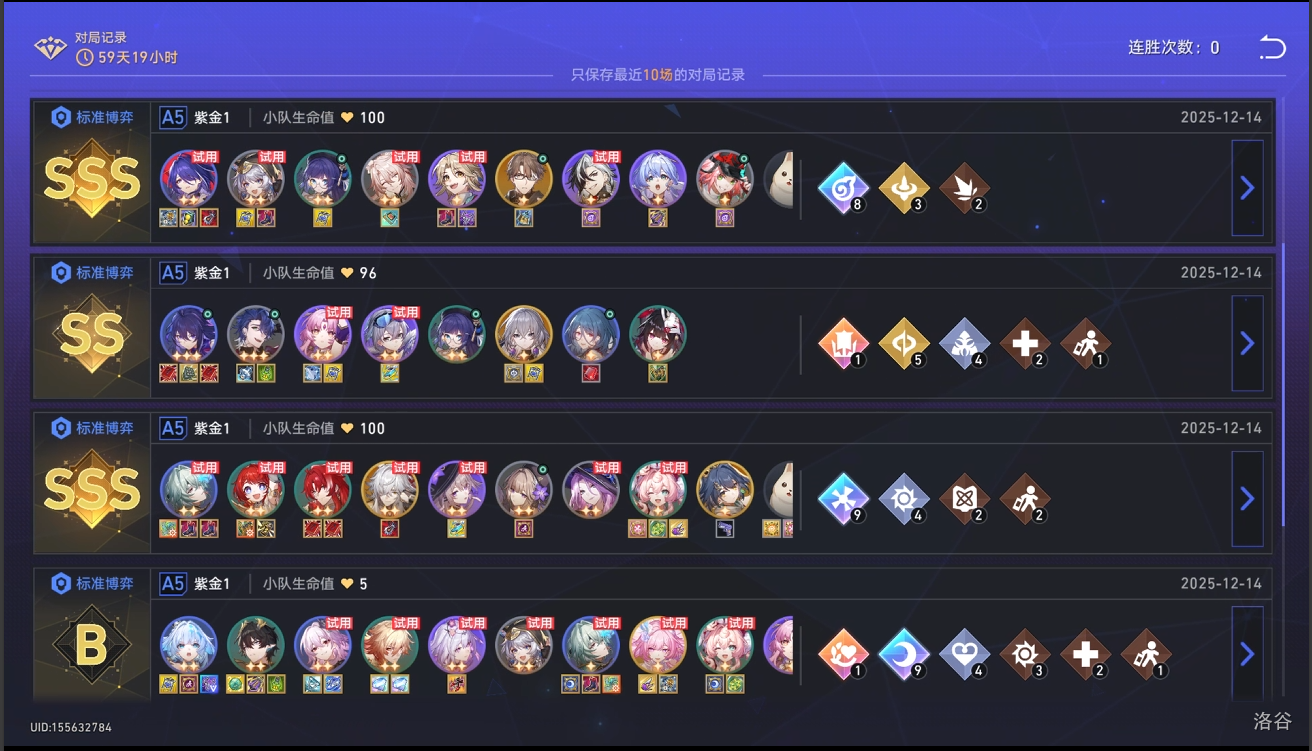Click the glasses character portrait in first row
The image size is (1312, 751).
(x=524, y=179)
